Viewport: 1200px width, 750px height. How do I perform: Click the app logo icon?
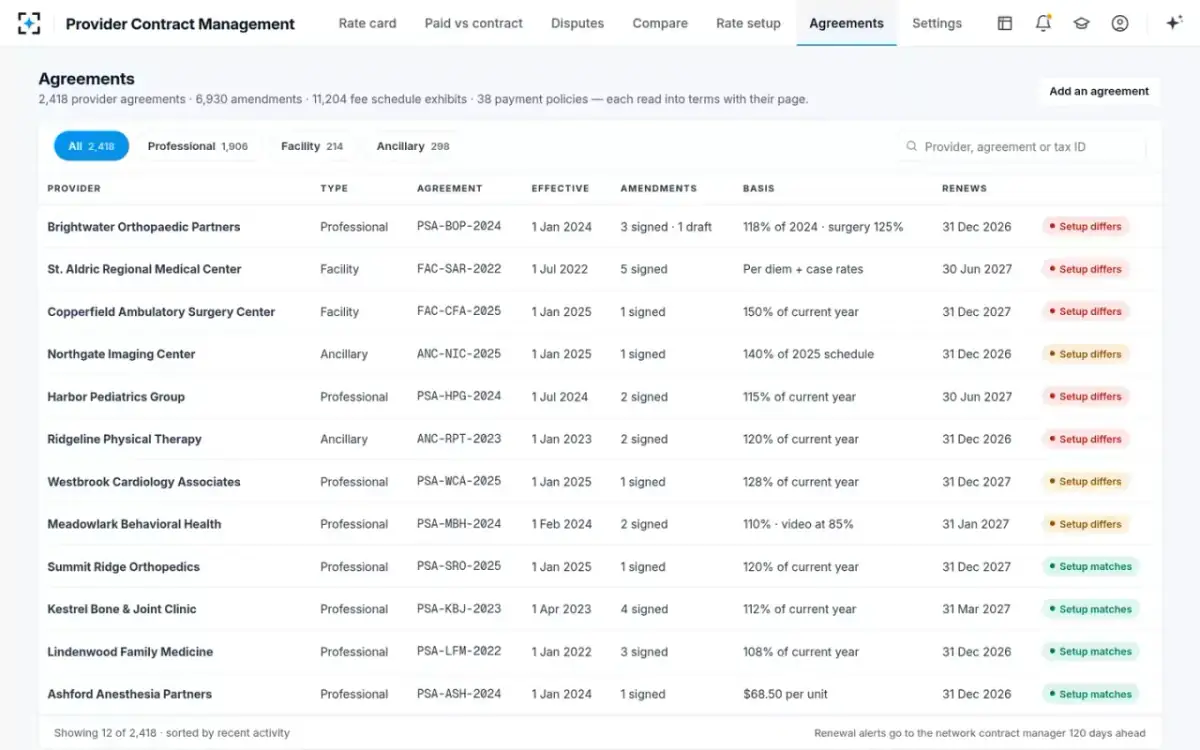pos(29,23)
